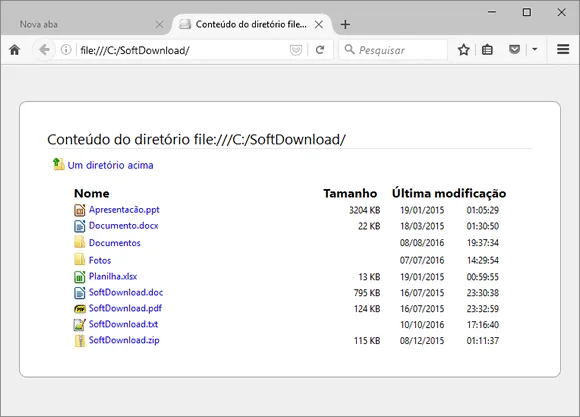The height and width of the screenshot is (417, 580).
Task: Sort by Última modificação column header
Action: click(x=449, y=193)
